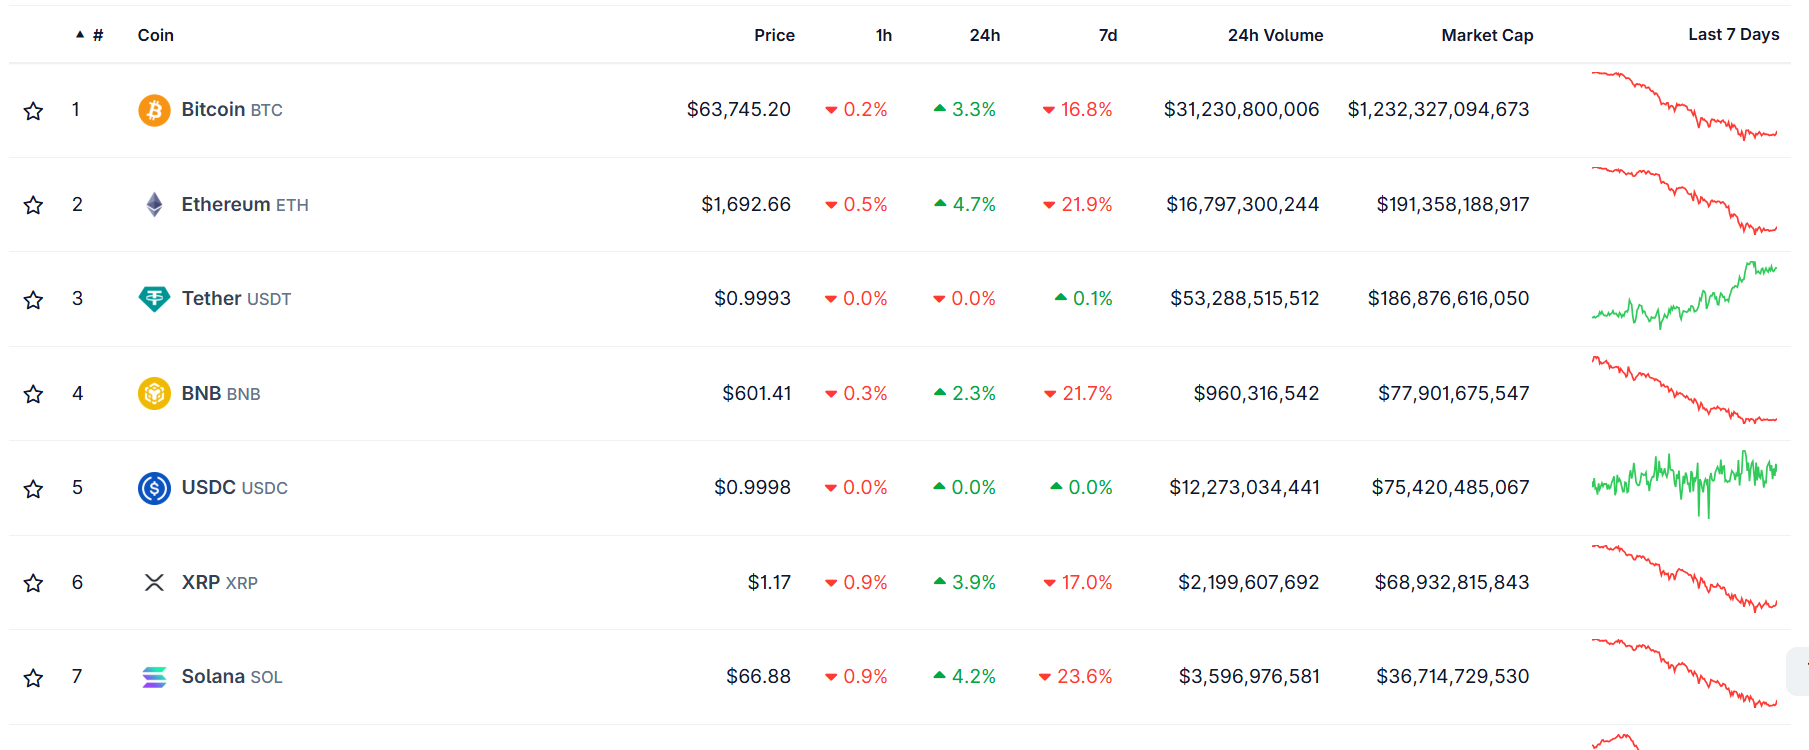
Task: Sort by the 7d column header
Action: click(1108, 35)
